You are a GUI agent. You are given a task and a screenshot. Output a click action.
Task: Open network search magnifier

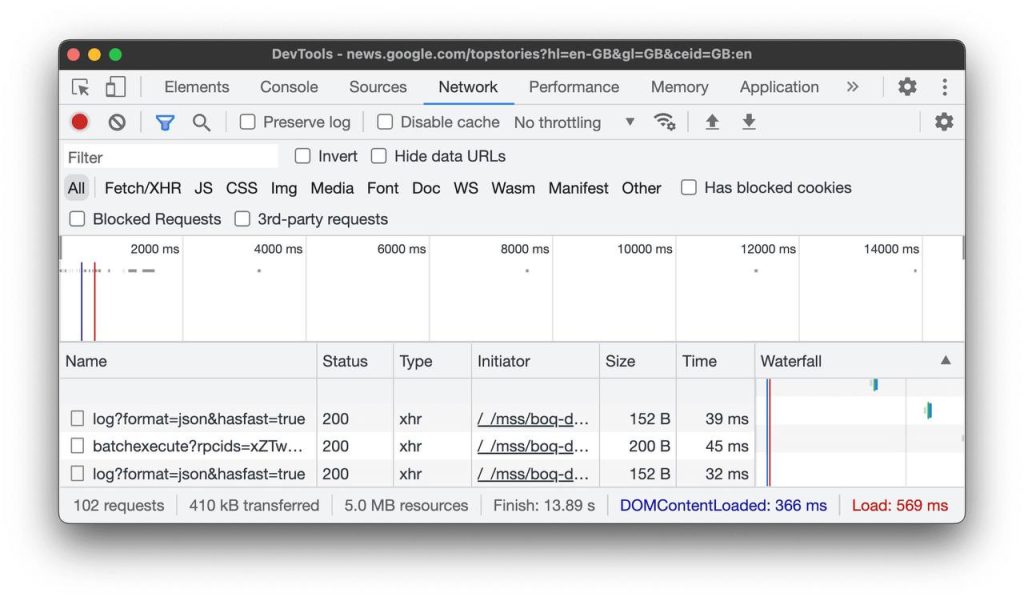[201, 122]
